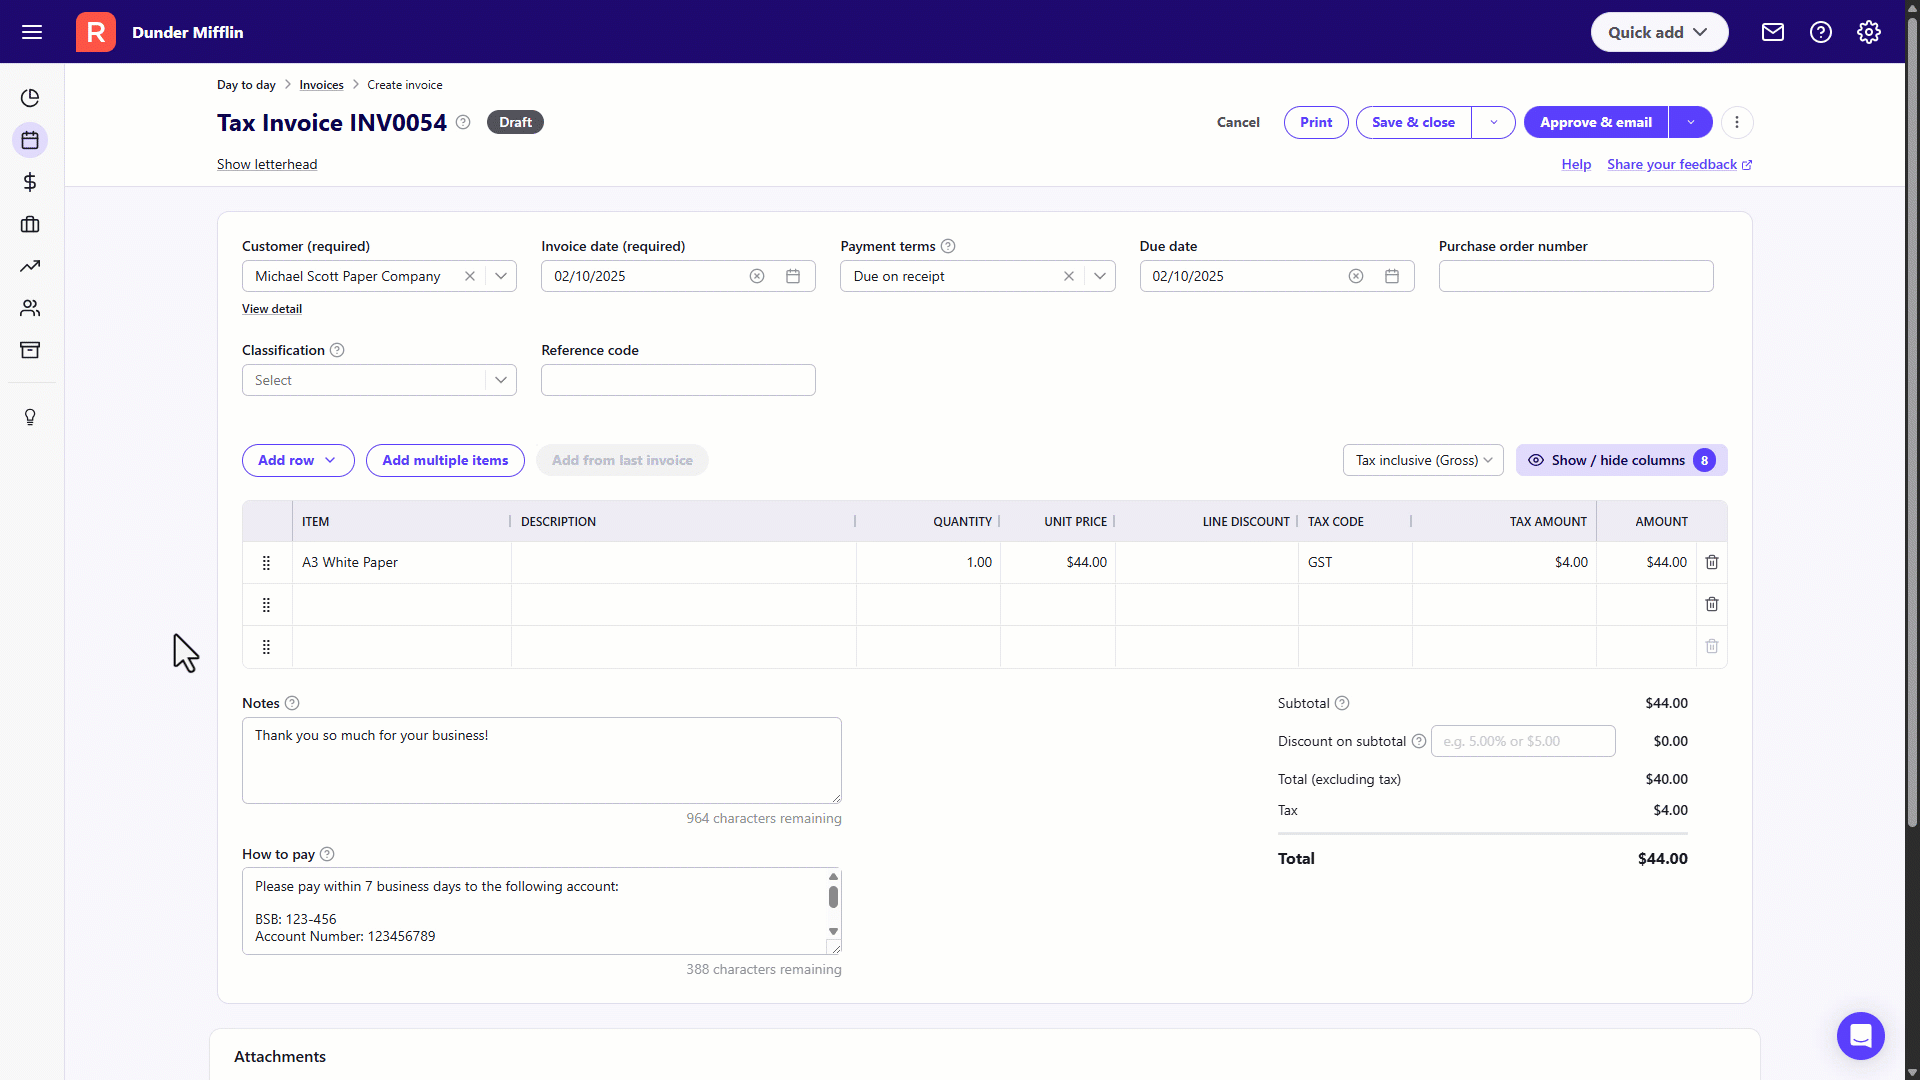Click the mail envelope icon in header
Screen dimensions: 1920x1080
1772,32
